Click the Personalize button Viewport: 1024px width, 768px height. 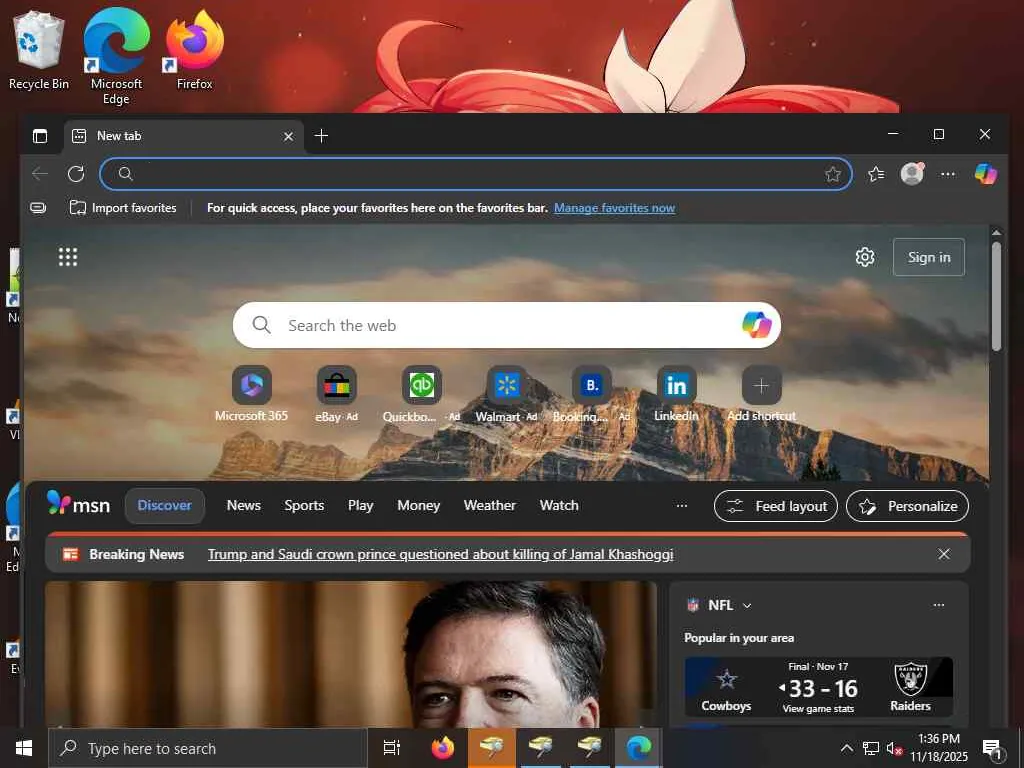coord(907,506)
